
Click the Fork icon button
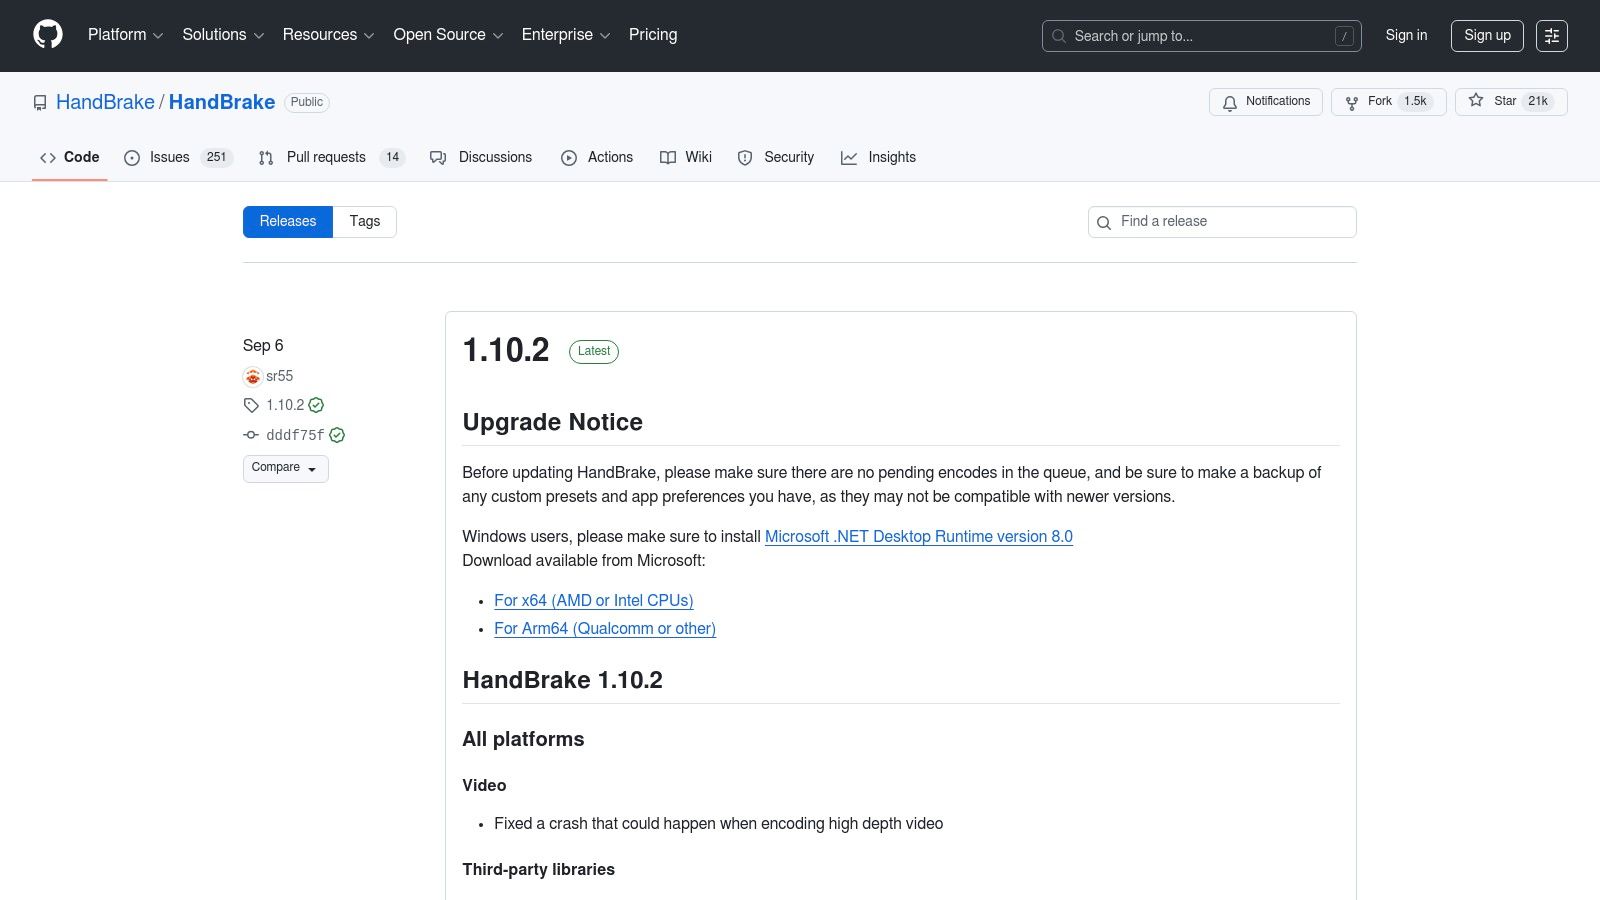(x=1352, y=102)
